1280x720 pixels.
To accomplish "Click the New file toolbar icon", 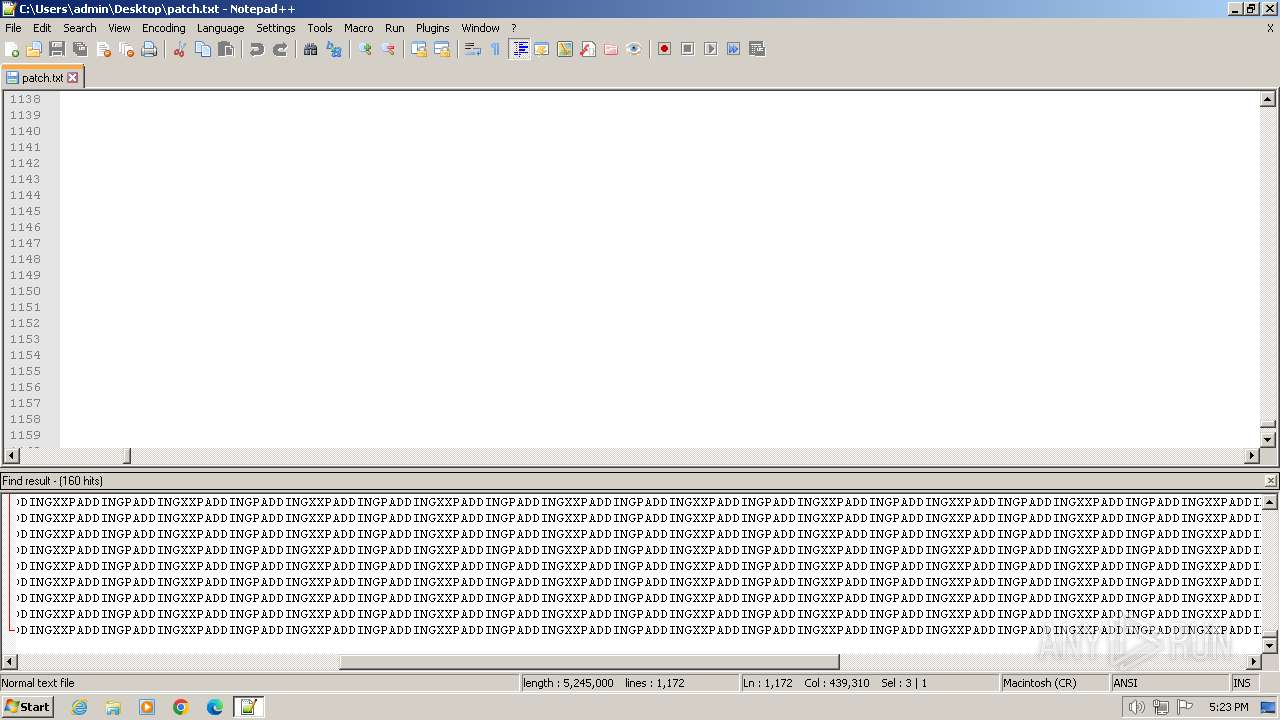I will click(x=12, y=49).
